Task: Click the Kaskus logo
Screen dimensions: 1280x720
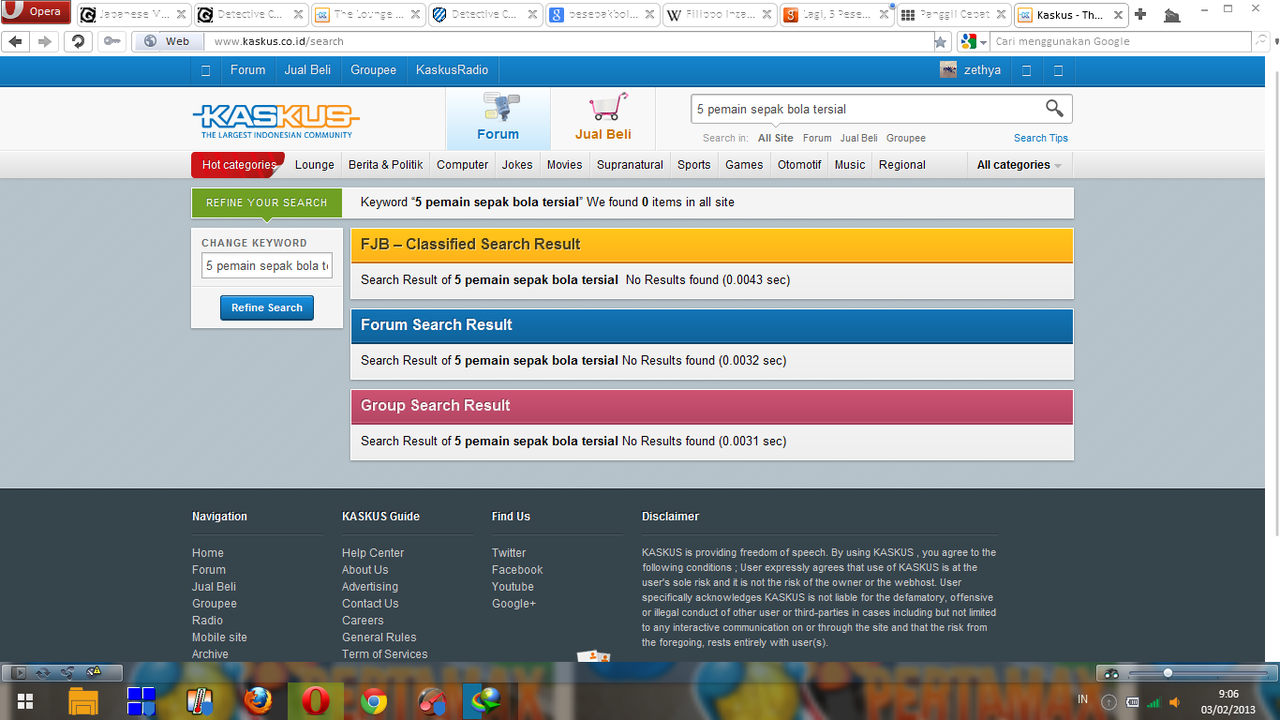Action: pyautogui.click(x=276, y=121)
